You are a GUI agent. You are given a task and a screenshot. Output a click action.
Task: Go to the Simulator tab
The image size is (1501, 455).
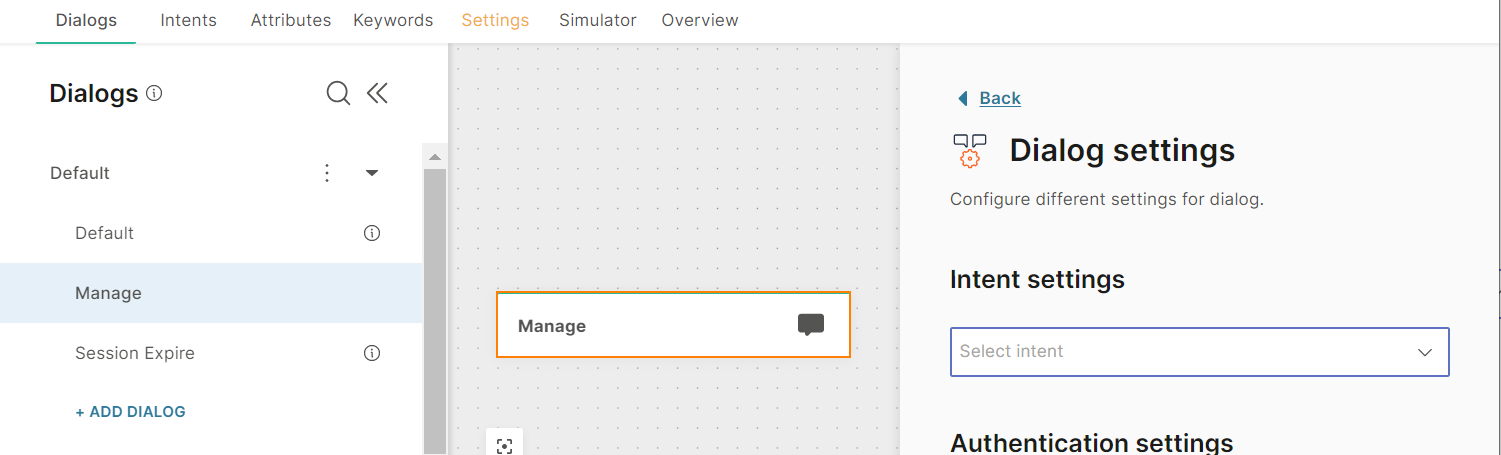tap(598, 20)
